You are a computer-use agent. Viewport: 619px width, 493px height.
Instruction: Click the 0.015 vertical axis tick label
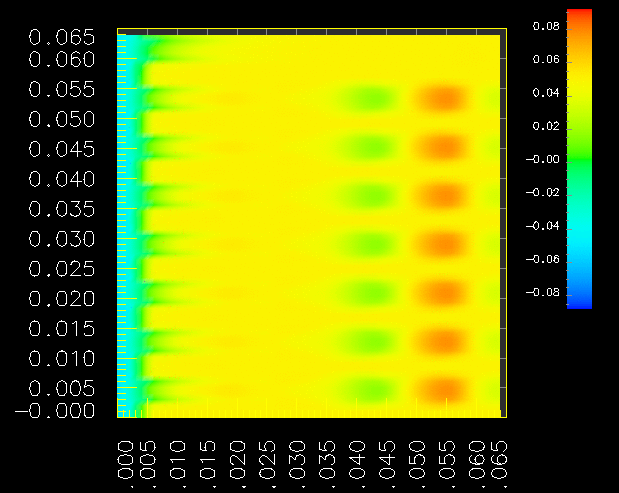[x=62, y=329]
